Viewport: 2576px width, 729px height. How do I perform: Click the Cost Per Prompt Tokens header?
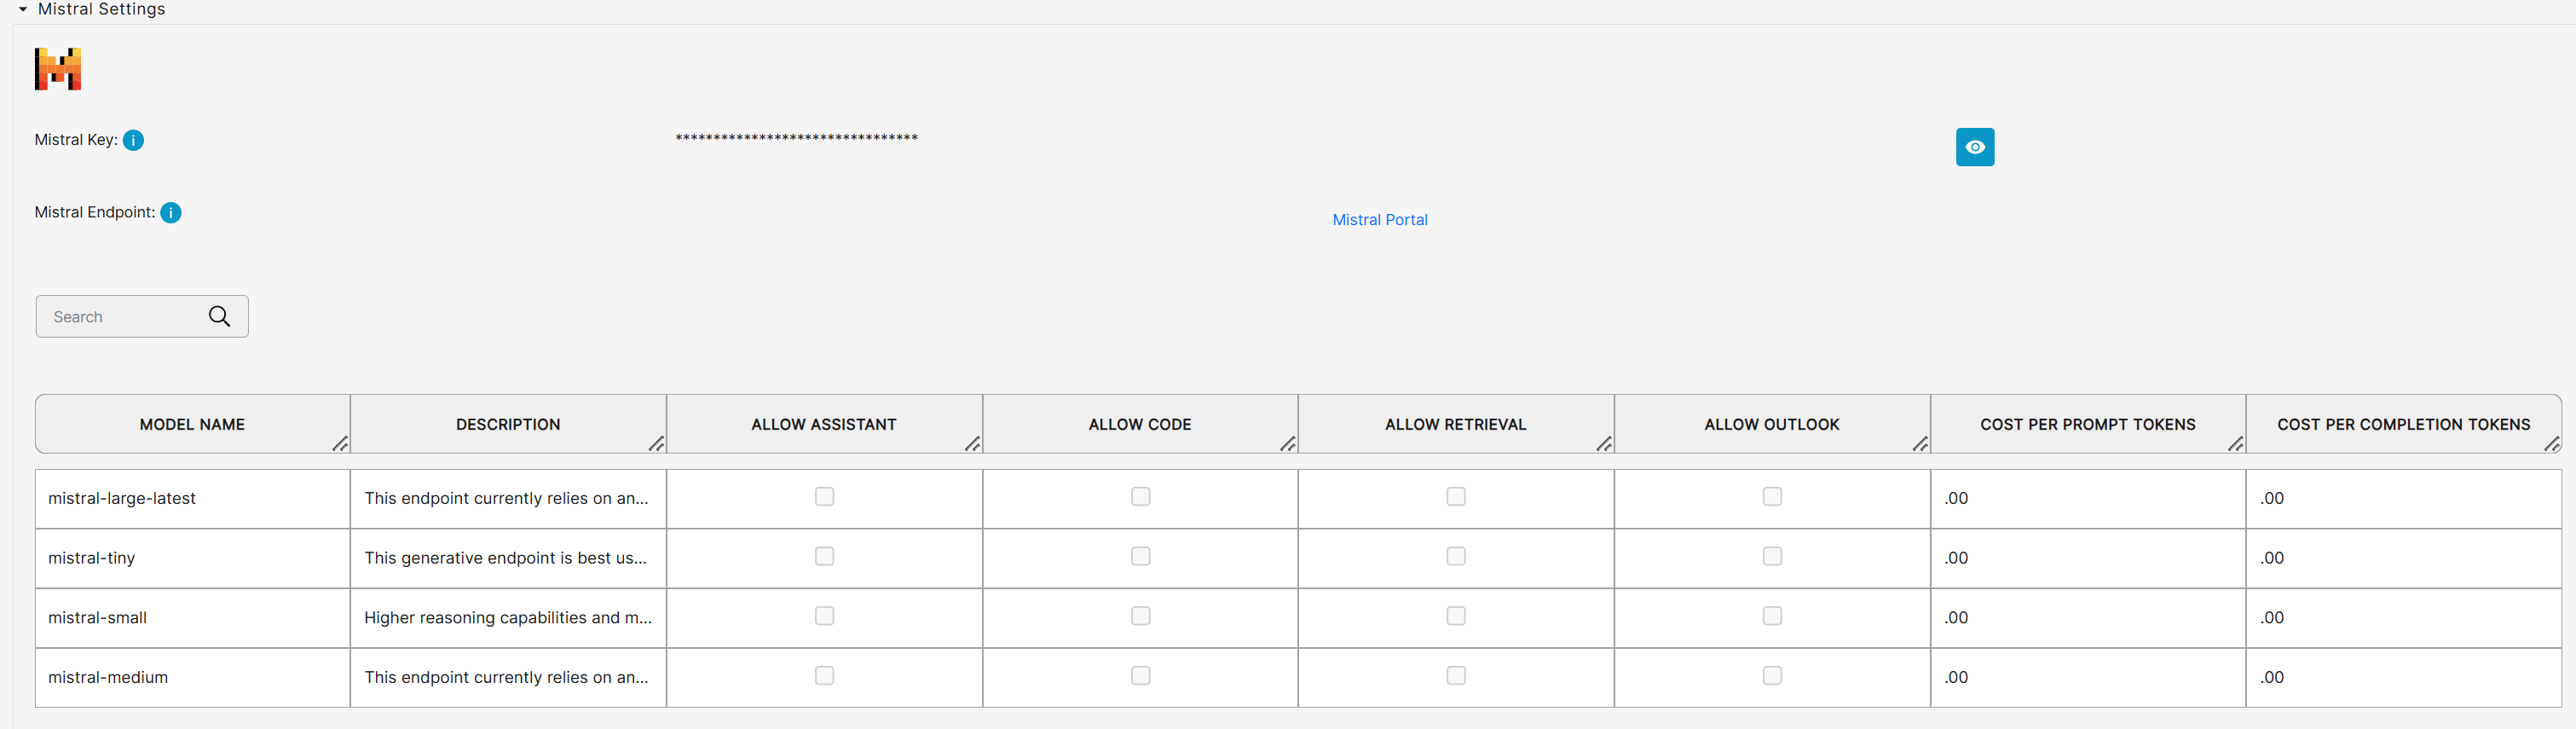pos(2087,424)
